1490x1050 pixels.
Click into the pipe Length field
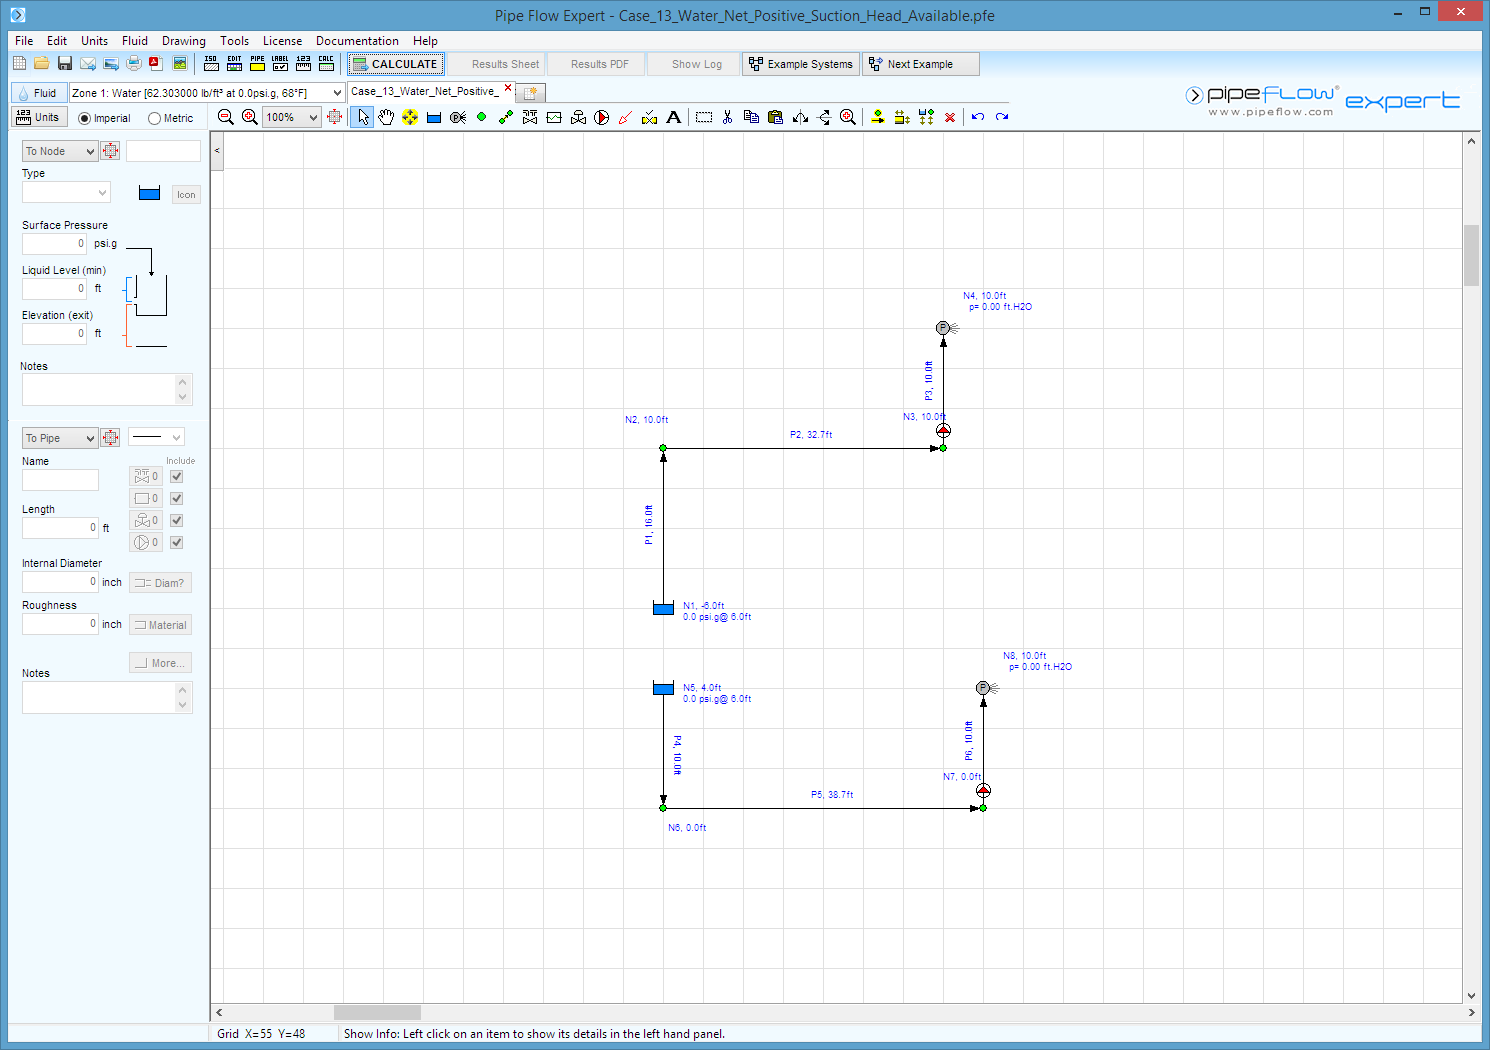60,528
